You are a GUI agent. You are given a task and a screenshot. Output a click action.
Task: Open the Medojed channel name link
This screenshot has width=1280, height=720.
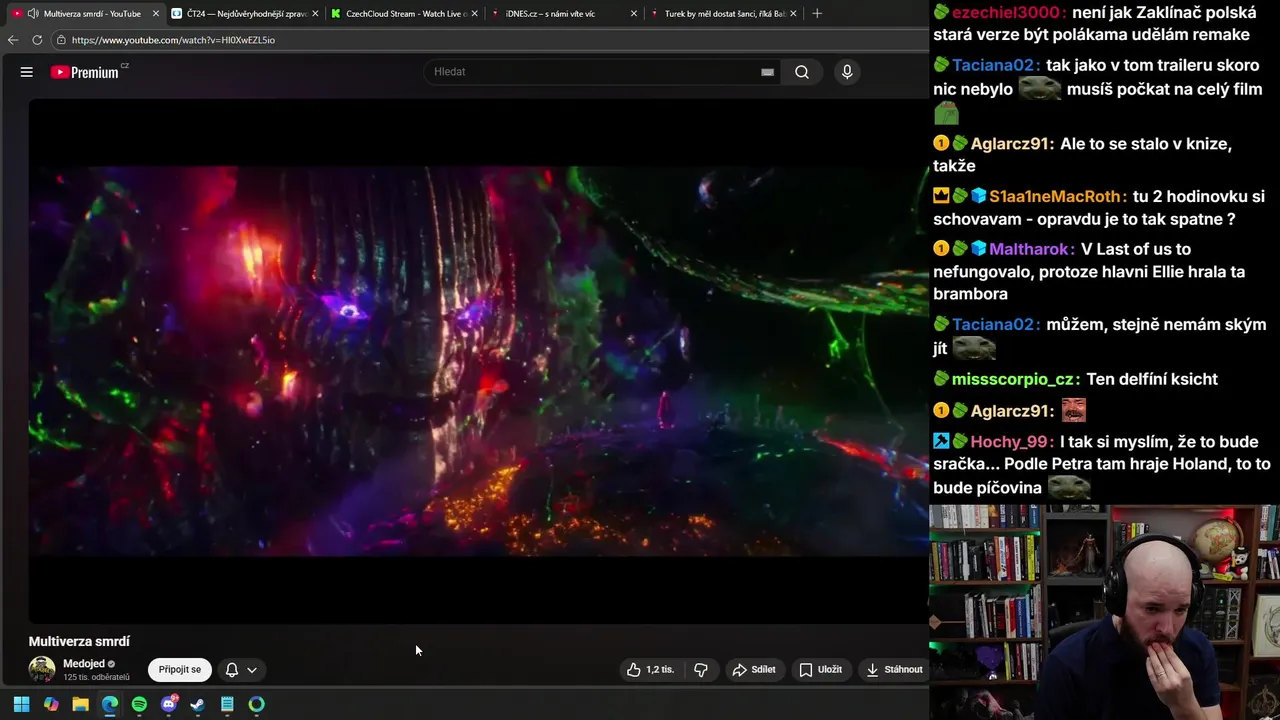coord(84,664)
